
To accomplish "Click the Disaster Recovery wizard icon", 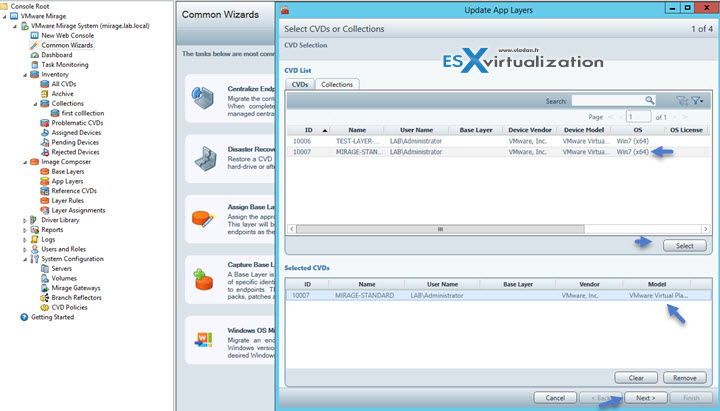I will (x=205, y=159).
